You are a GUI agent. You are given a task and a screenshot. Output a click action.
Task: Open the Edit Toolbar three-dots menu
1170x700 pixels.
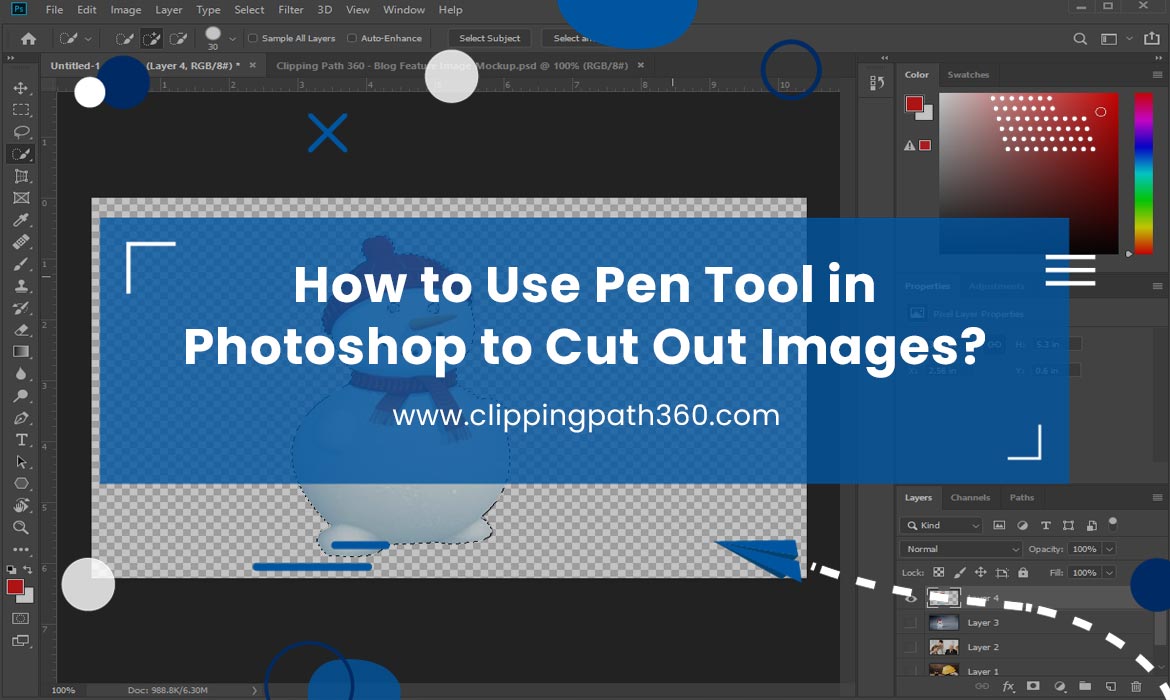click(21, 550)
